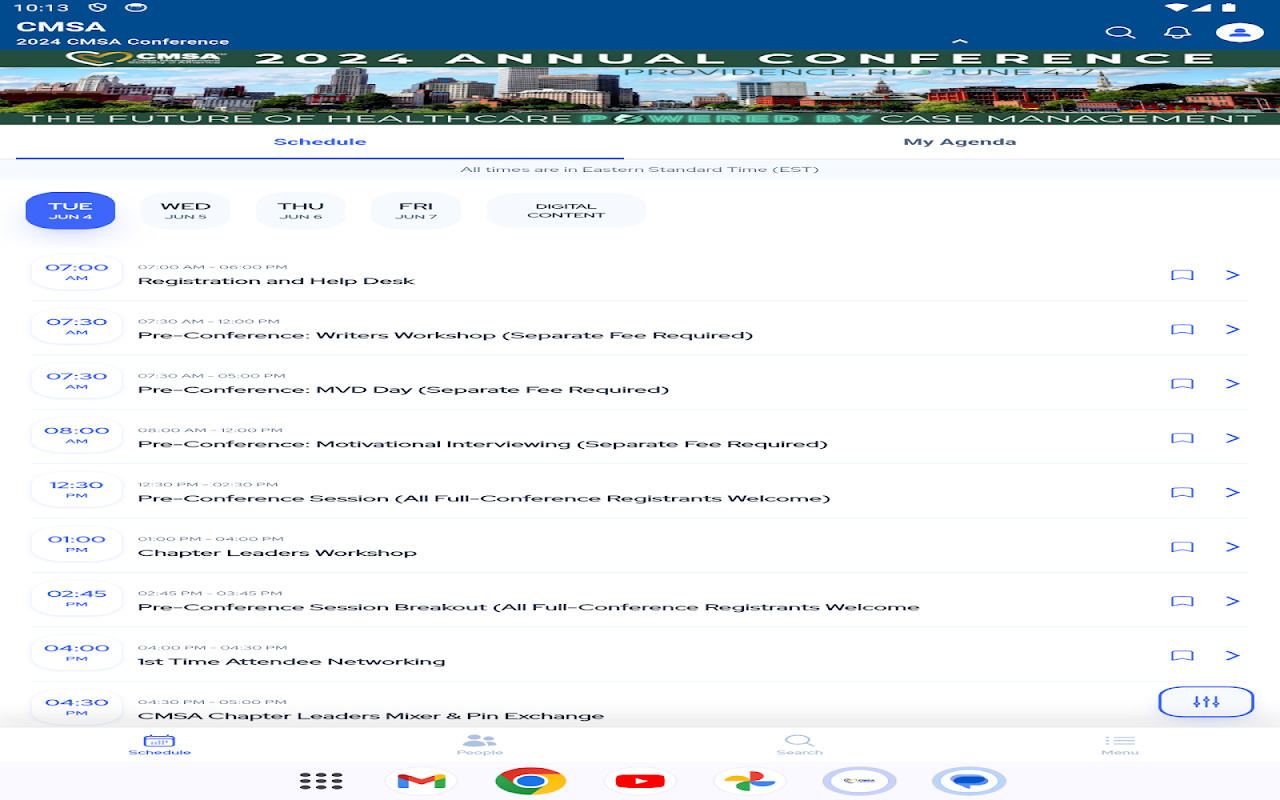Click the 2024 CMSA Conference title
This screenshot has width=1280, height=800.
[x=123, y=42]
